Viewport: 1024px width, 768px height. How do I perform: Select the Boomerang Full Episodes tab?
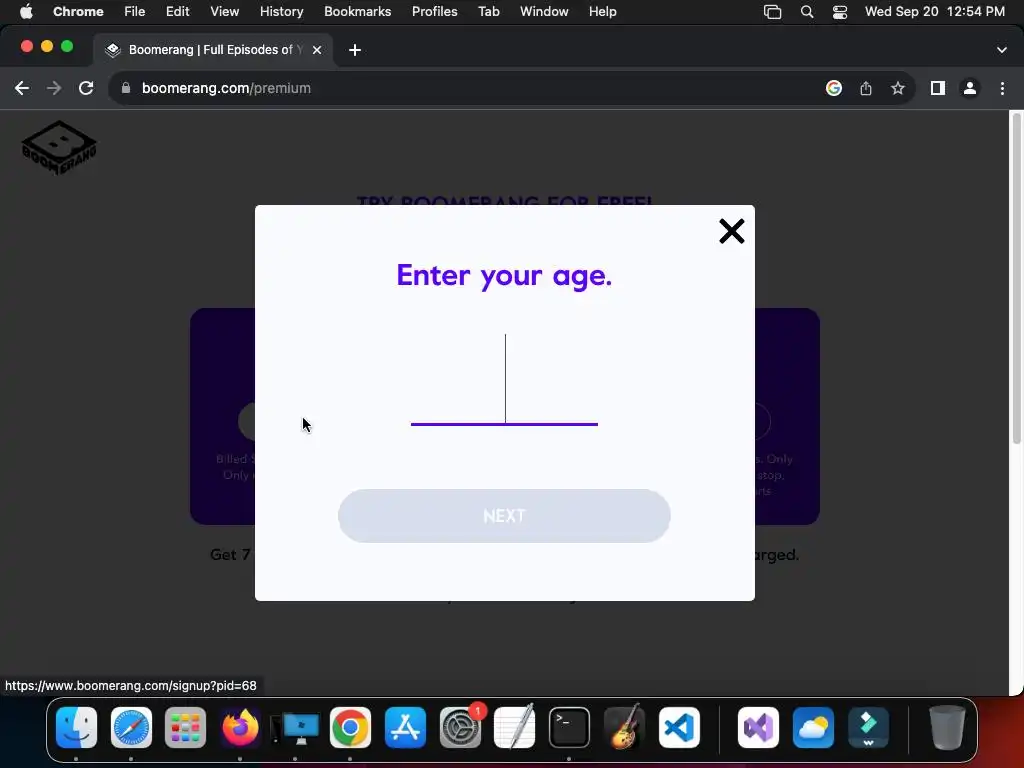pyautogui.click(x=214, y=50)
